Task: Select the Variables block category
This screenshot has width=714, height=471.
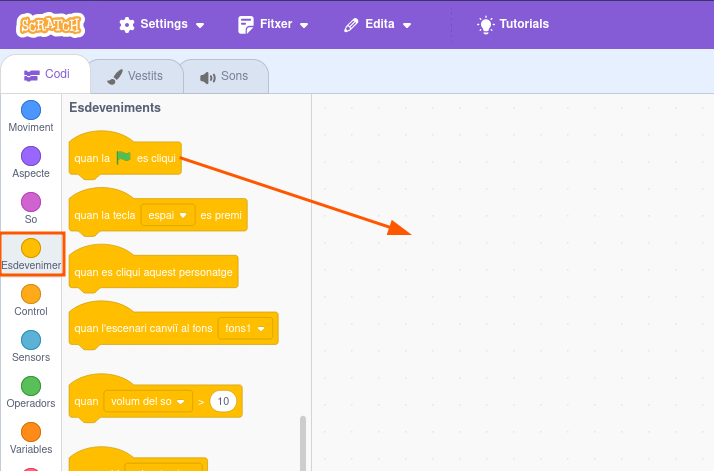Action: pos(31,439)
